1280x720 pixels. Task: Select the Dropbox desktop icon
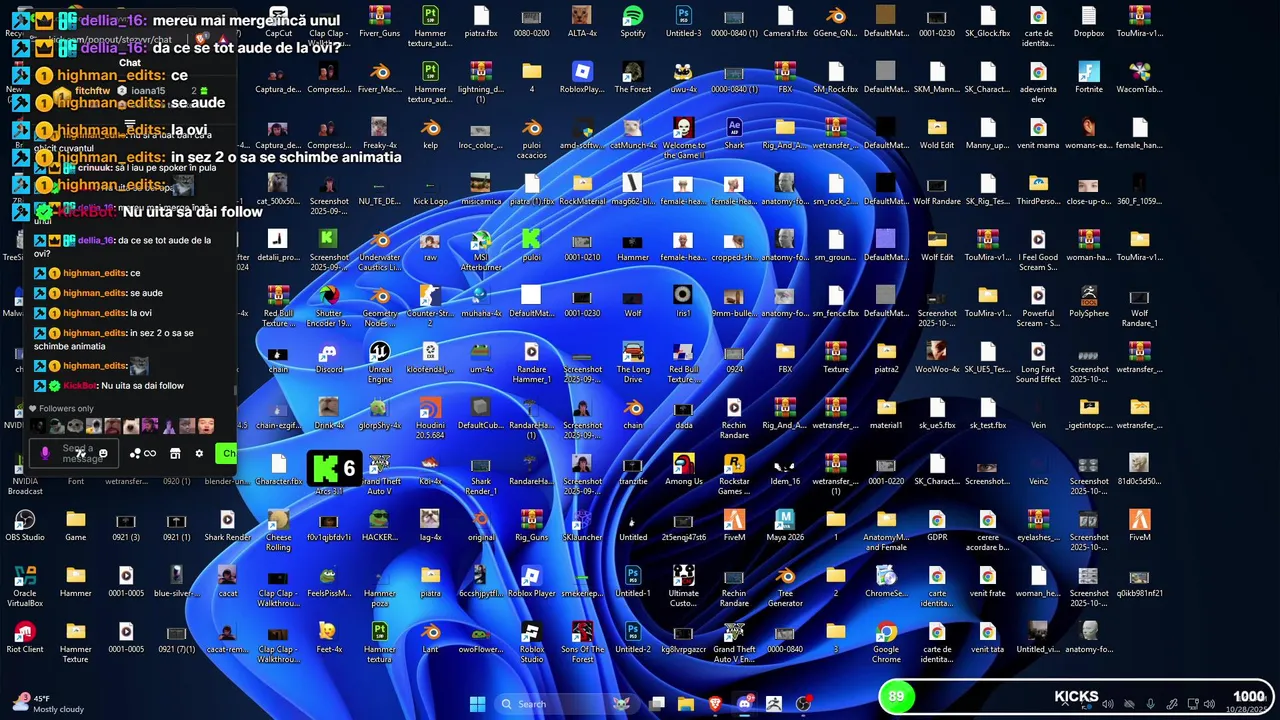pos(1089,21)
